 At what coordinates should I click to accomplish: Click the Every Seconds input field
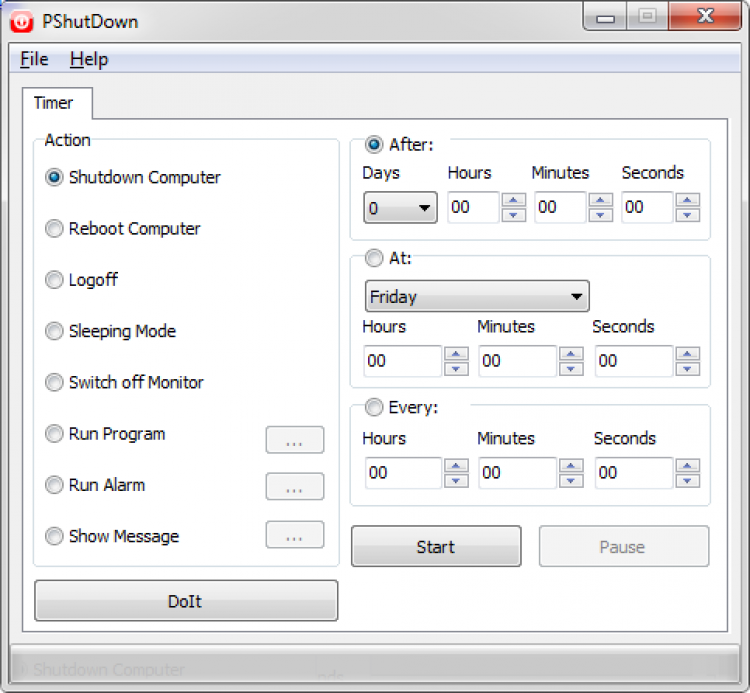click(x=635, y=473)
